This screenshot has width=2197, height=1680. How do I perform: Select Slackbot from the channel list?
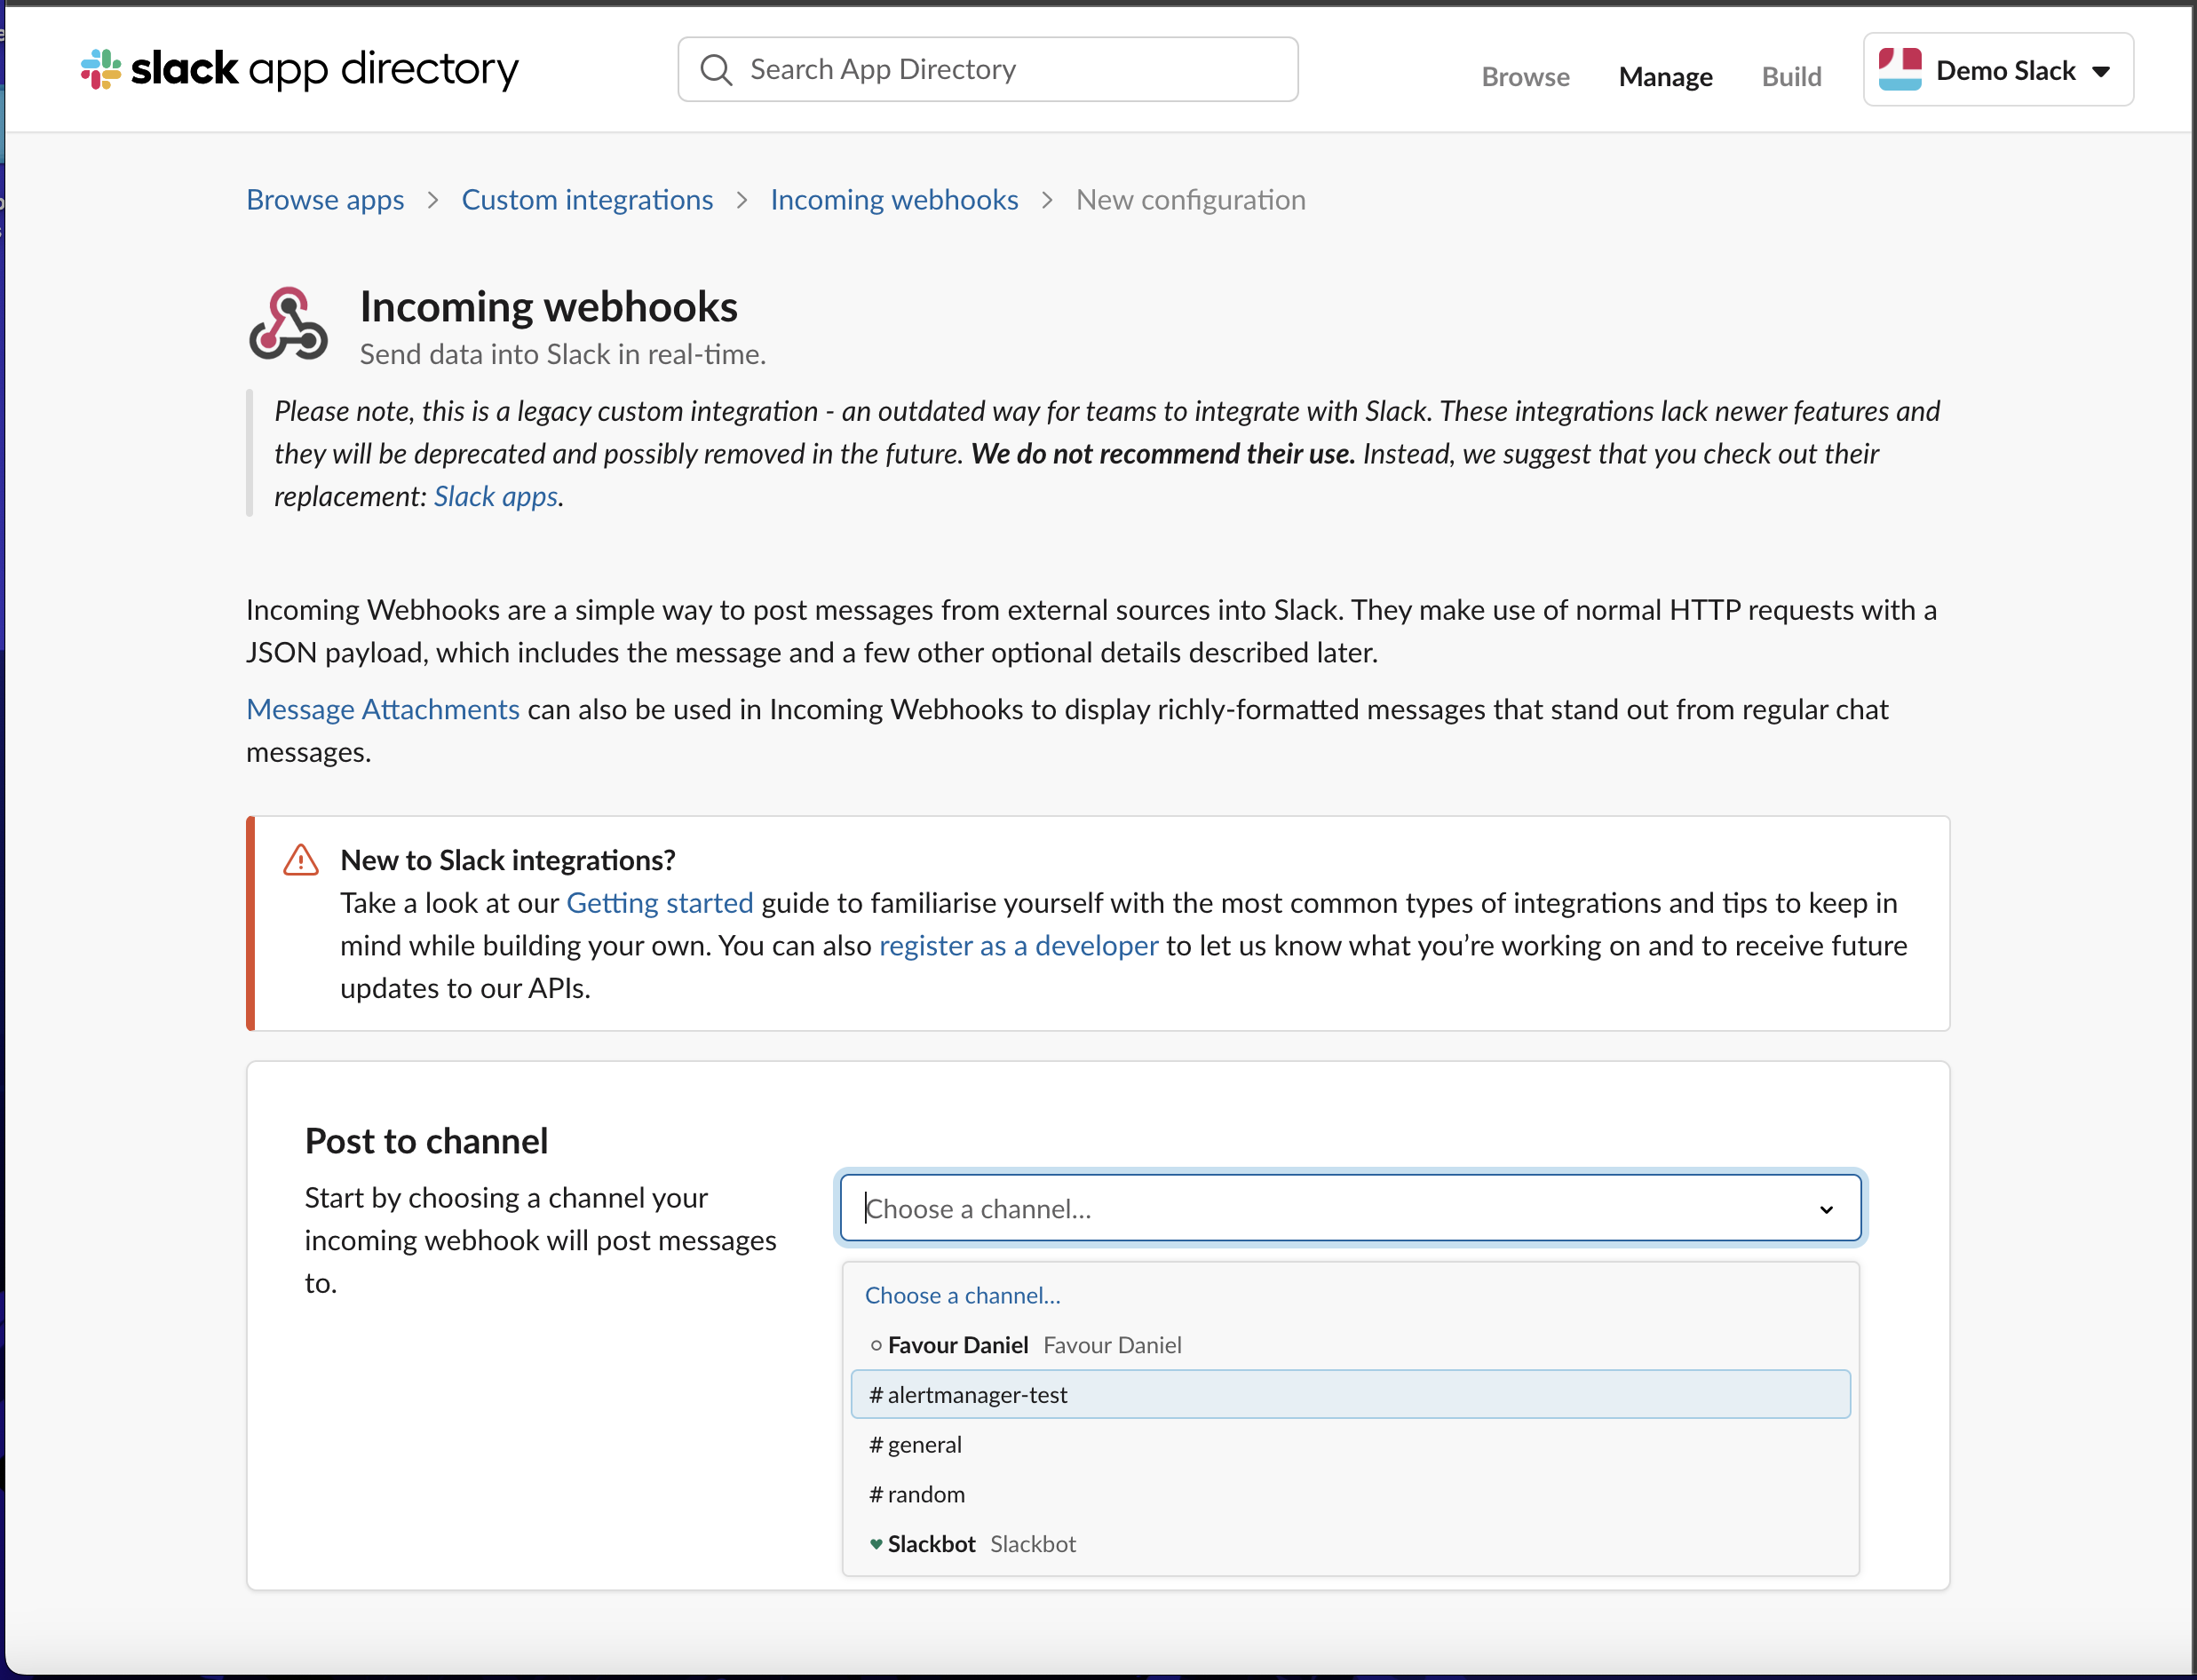1350,1544
